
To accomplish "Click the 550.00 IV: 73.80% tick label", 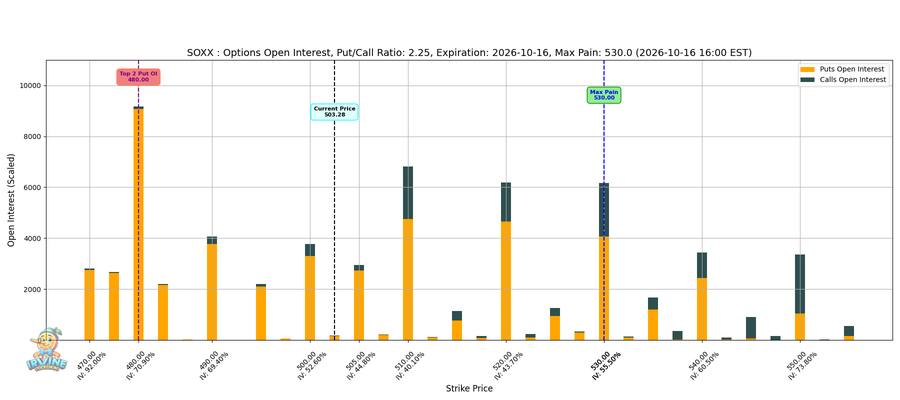I will pos(801,364).
